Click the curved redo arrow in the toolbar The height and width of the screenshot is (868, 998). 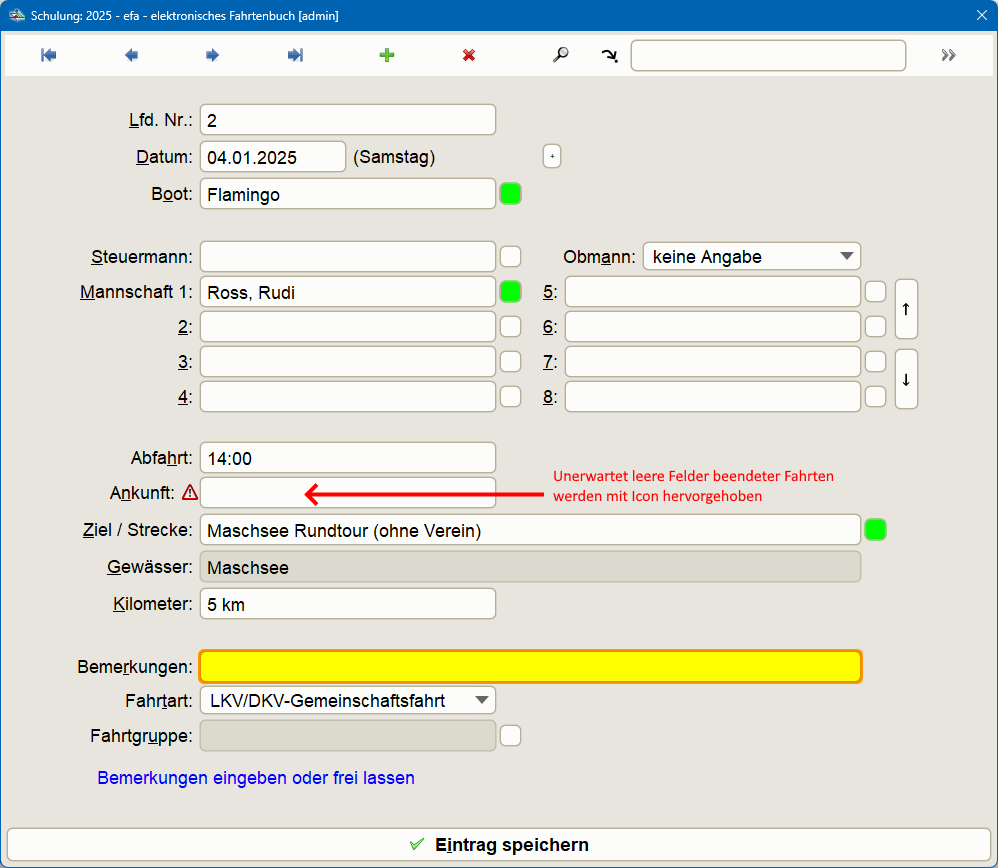pos(609,55)
